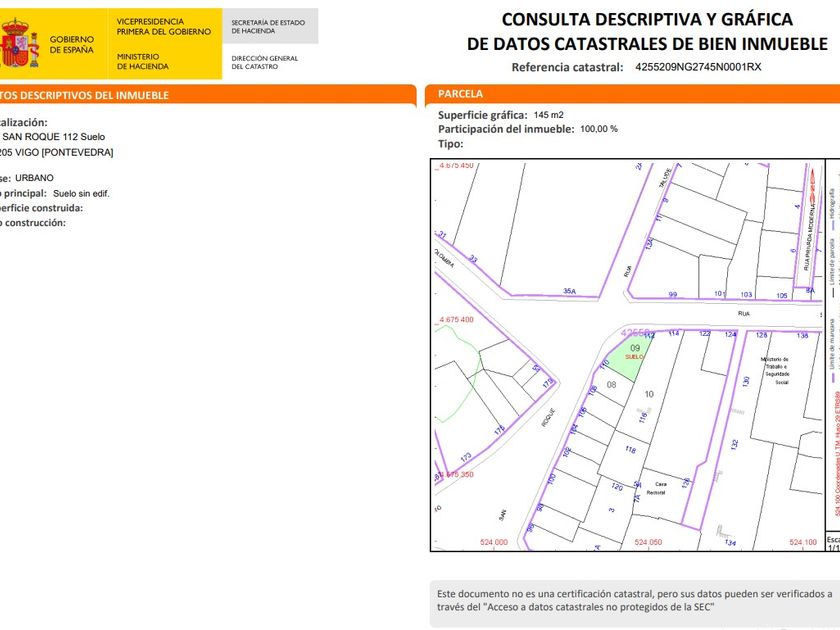840x630 pixels.
Task: Click the red north arrow on map
Action: (x=813, y=185)
